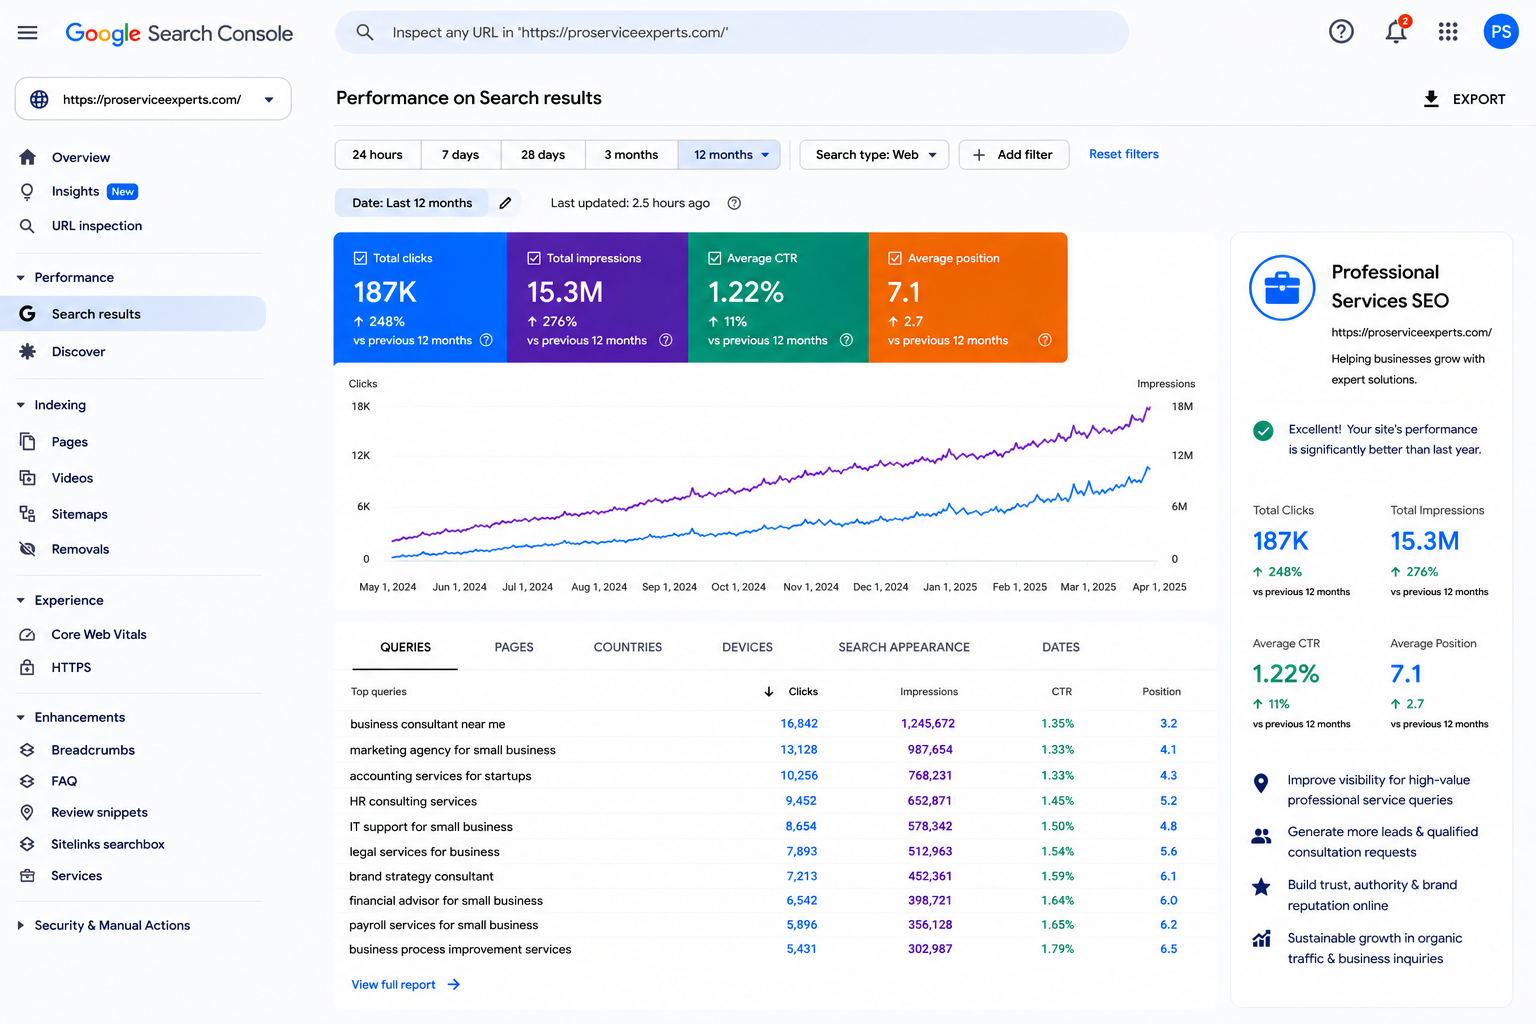Open the property selector dropdown

(153, 99)
